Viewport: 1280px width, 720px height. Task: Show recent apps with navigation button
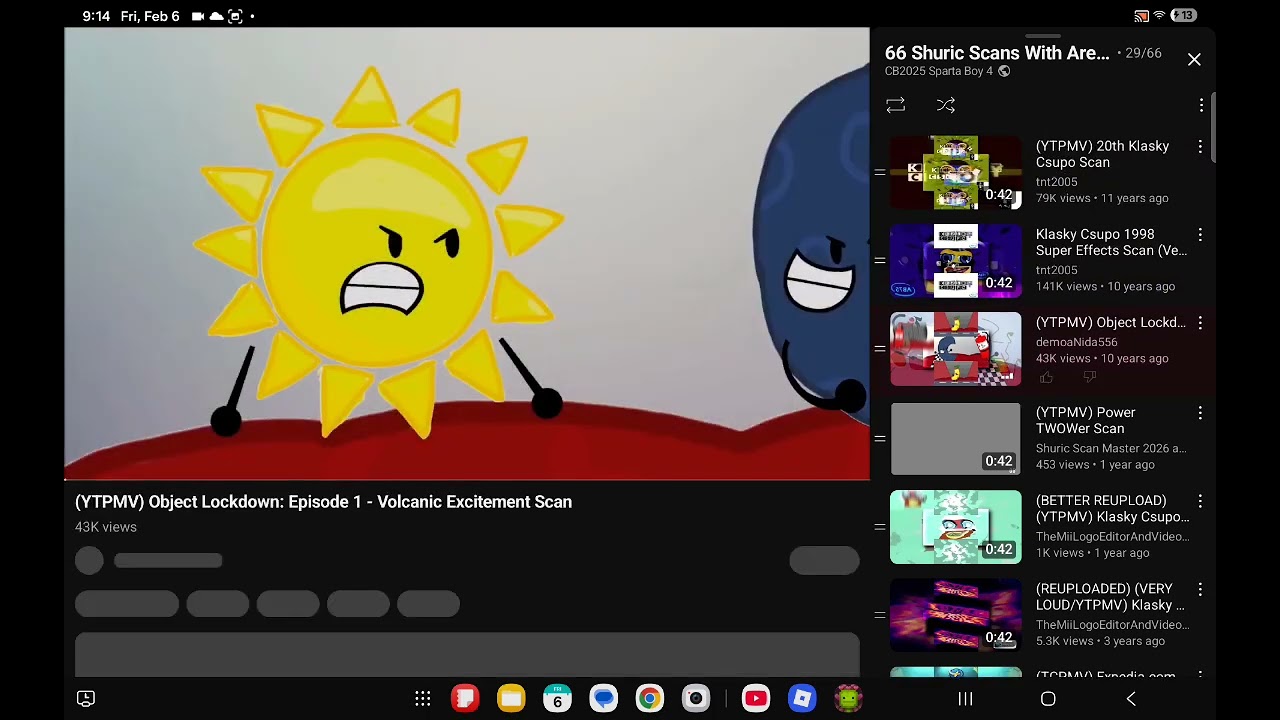pyautogui.click(x=965, y=699)
